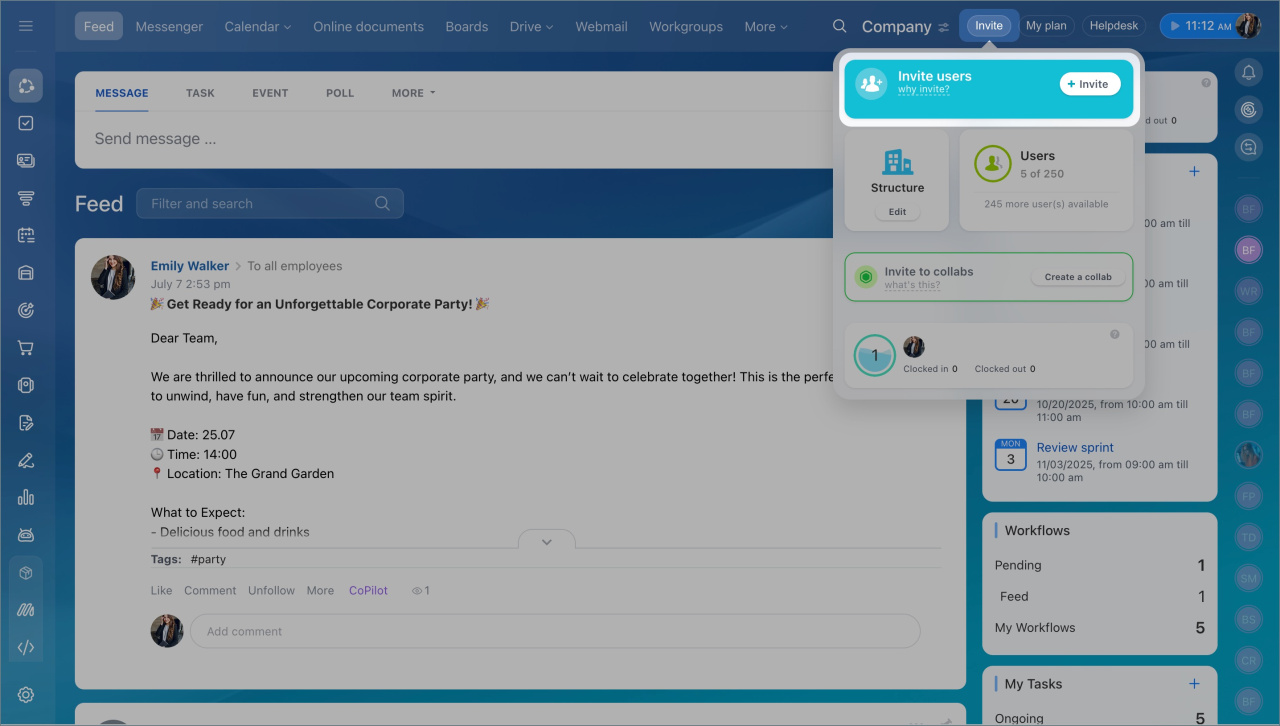The image size is (1280, 726).
Task: Open the Drive dropdown menu
Action: click(531, 27)
